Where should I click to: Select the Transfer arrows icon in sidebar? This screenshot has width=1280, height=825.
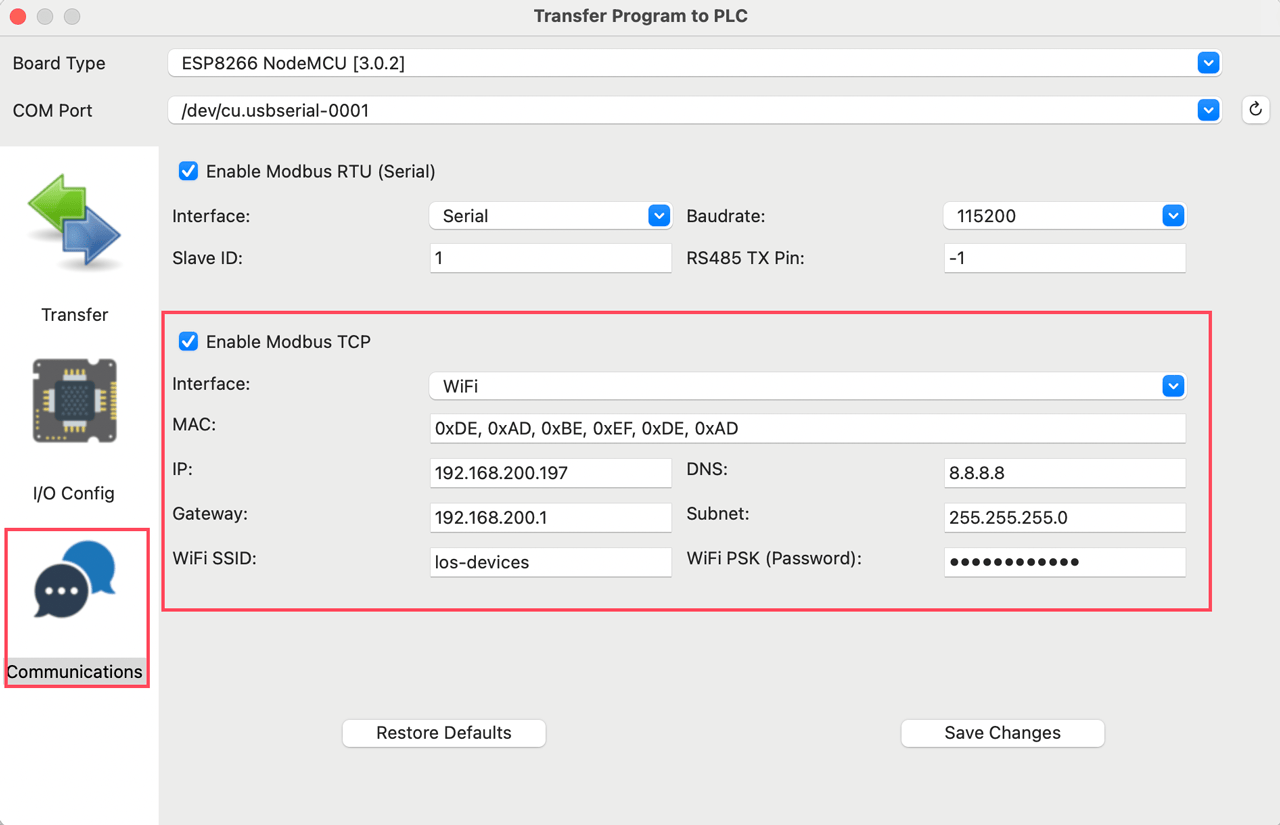pyautogui.click(x=75, y=220)
